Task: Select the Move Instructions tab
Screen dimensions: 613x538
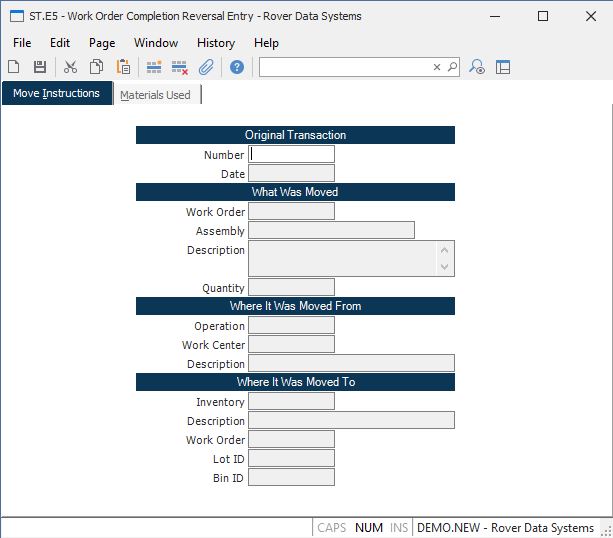Action: click(x=57, y=94)
